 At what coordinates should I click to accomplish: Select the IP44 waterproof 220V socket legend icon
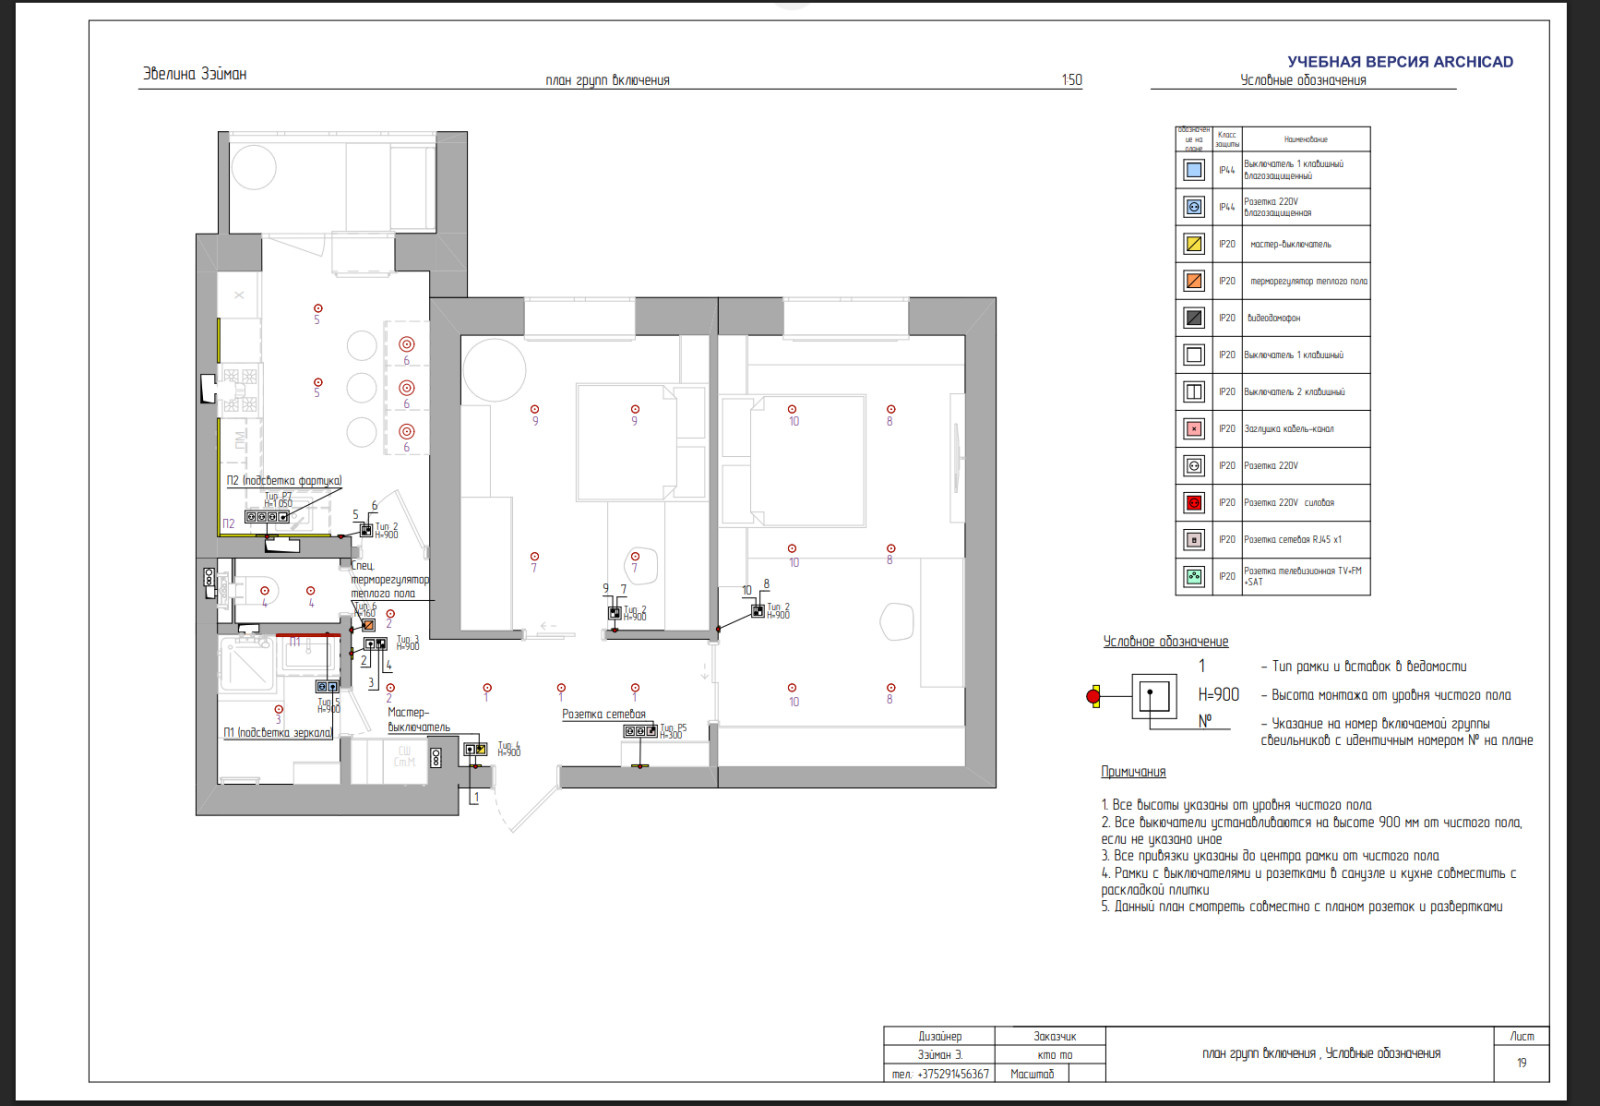pos(1193,207)
